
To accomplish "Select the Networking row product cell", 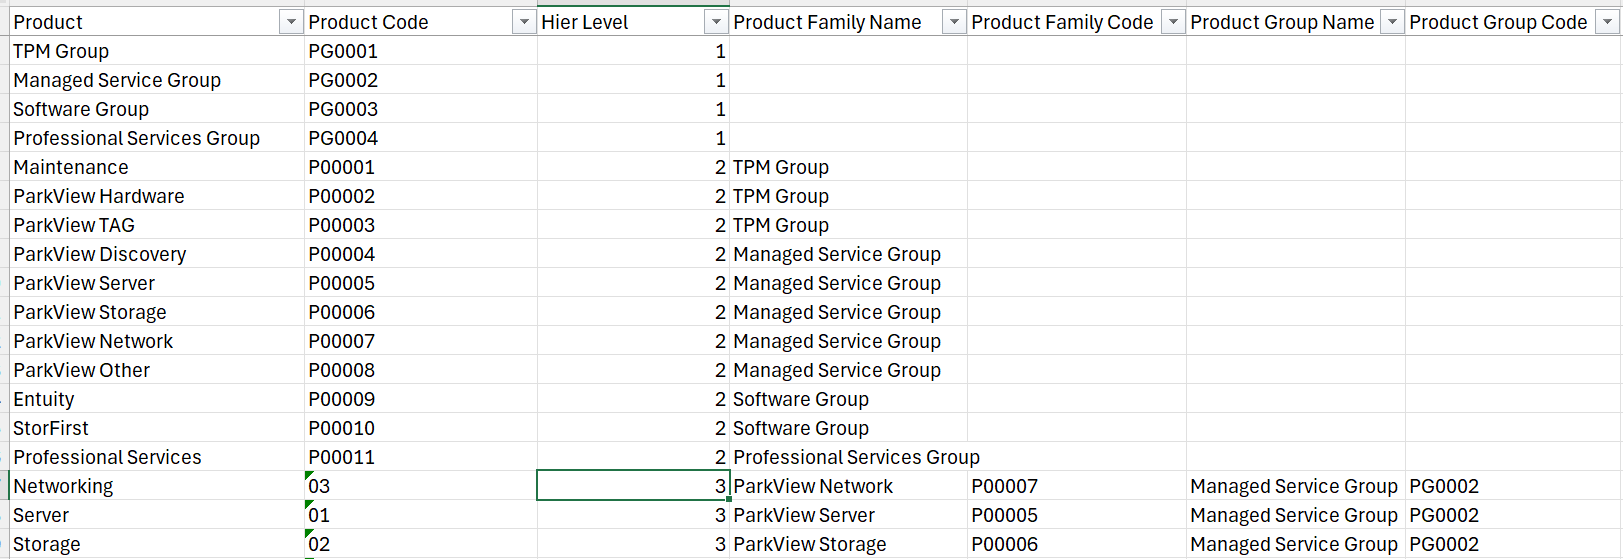I will (x=157, y=486).
